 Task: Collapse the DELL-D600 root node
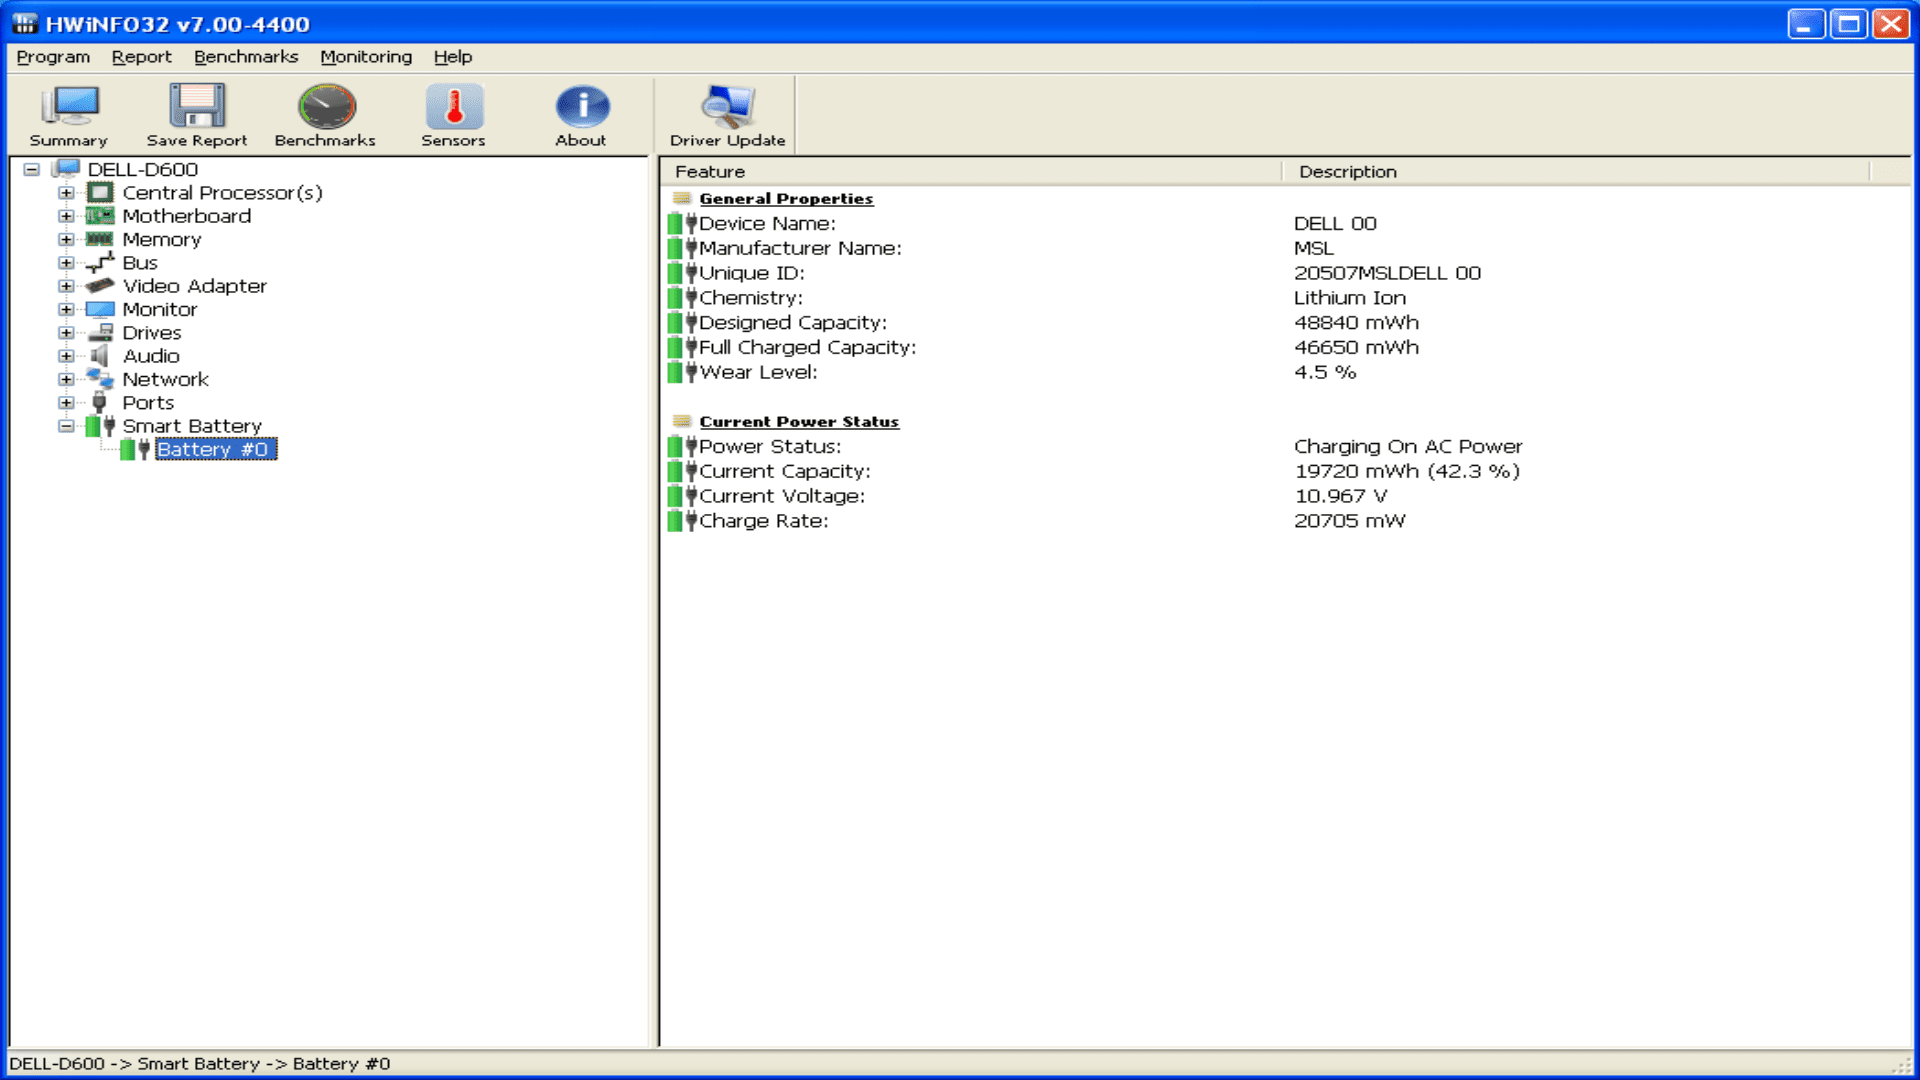32,169
